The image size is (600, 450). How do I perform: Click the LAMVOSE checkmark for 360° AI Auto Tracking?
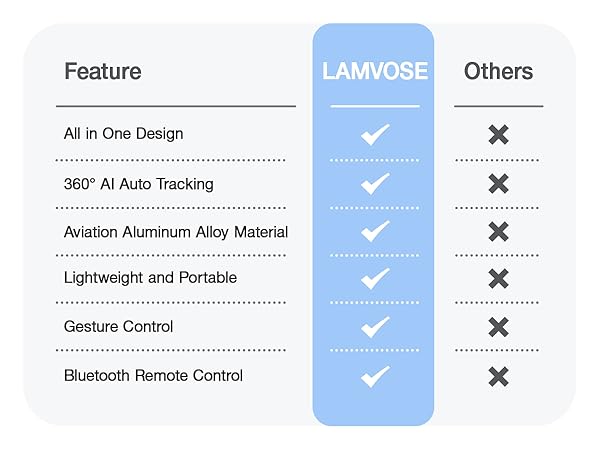tap(374, 183)
